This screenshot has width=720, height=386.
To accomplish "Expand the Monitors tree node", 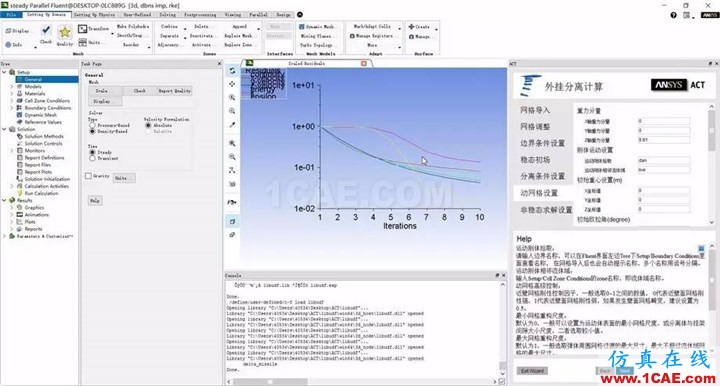I will coord(12,150).
